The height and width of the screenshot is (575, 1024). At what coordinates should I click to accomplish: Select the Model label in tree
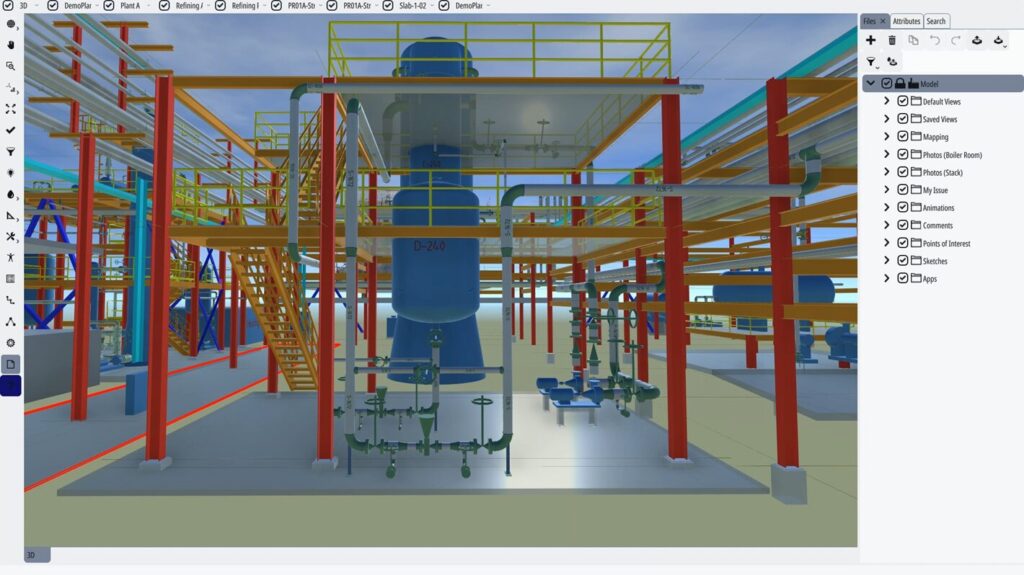(x=929, y=84)
